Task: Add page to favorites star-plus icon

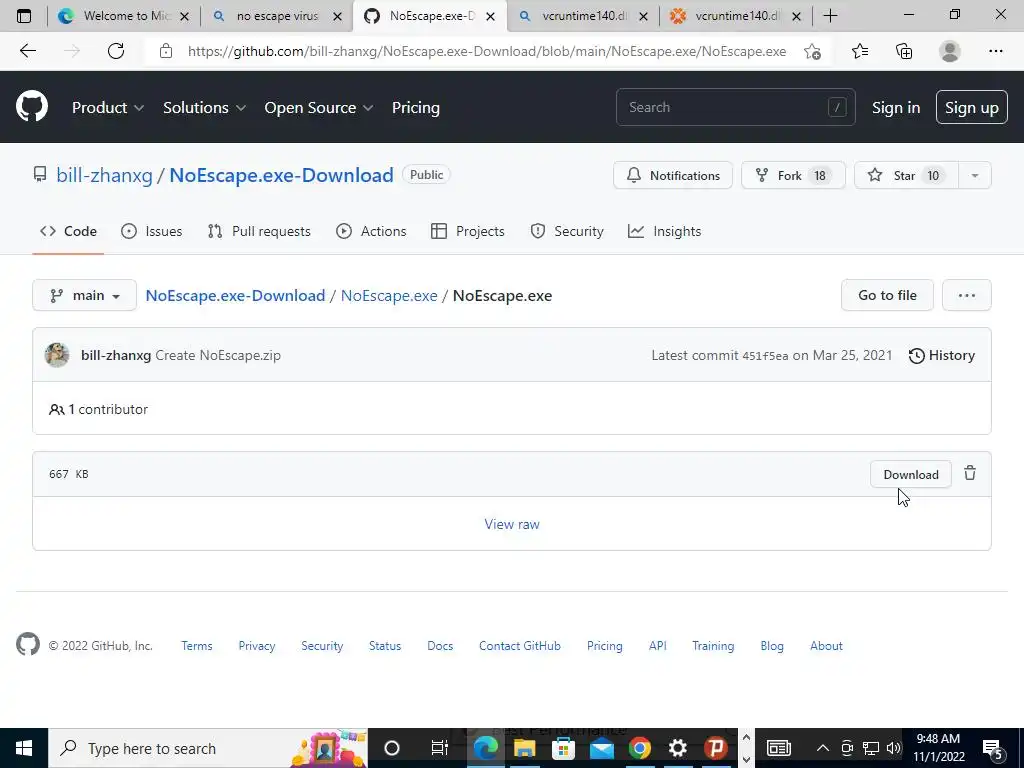Action: (812, 51)
